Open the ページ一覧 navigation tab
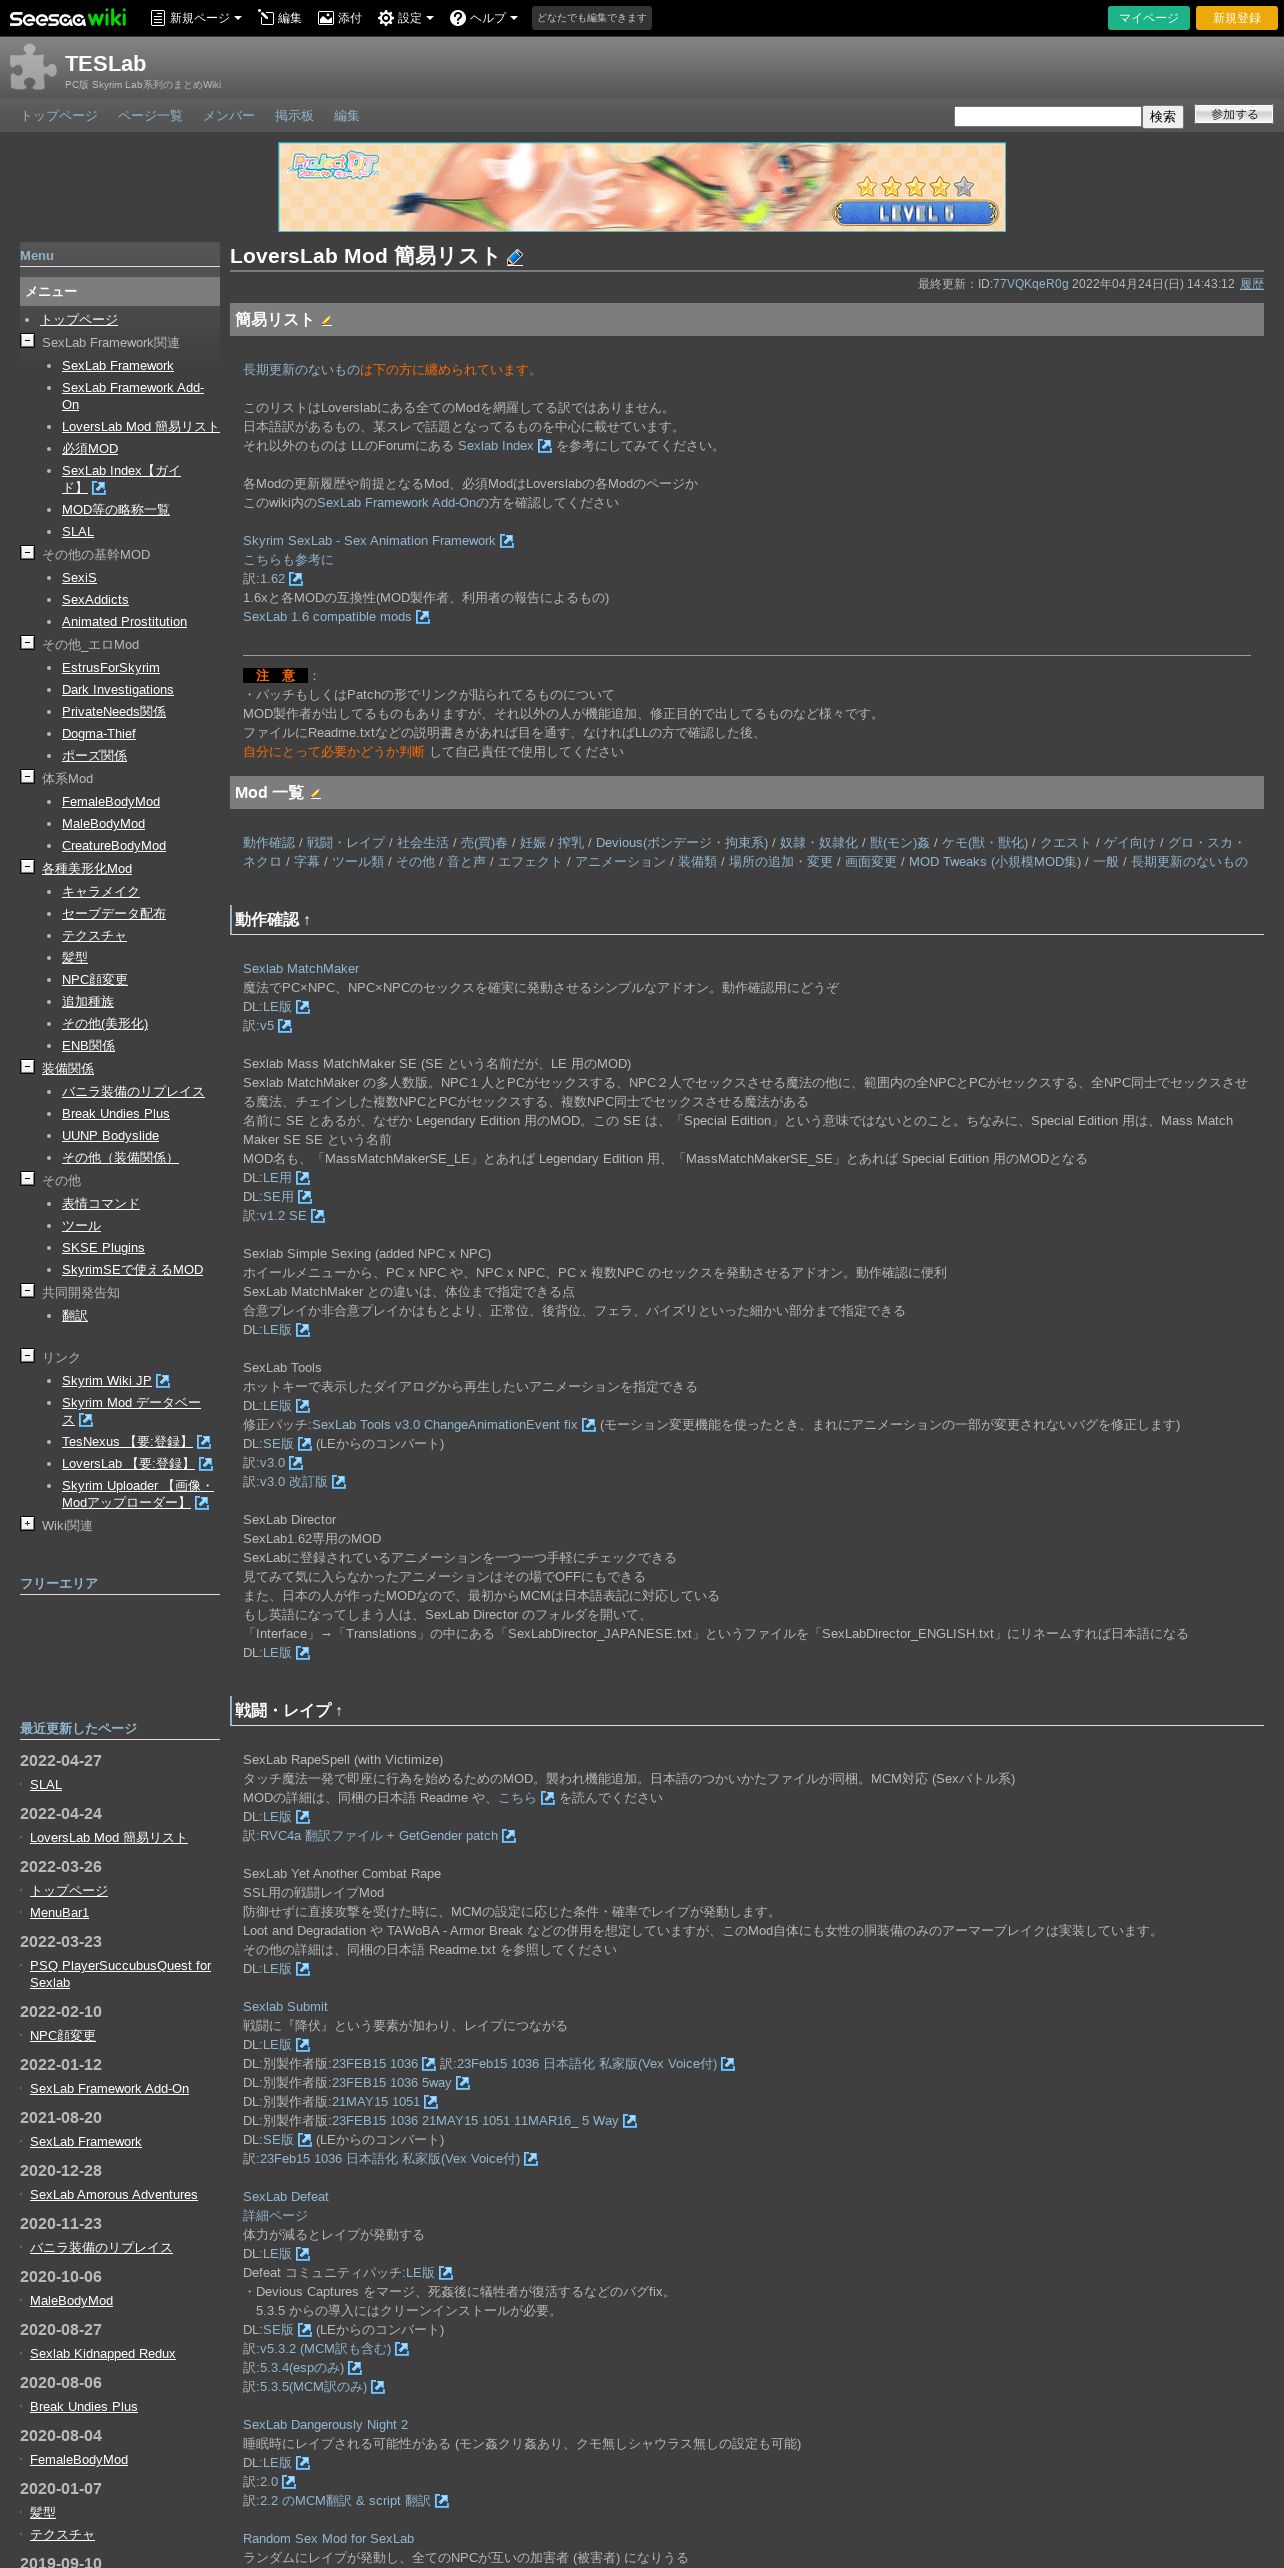 coord(150,116)
